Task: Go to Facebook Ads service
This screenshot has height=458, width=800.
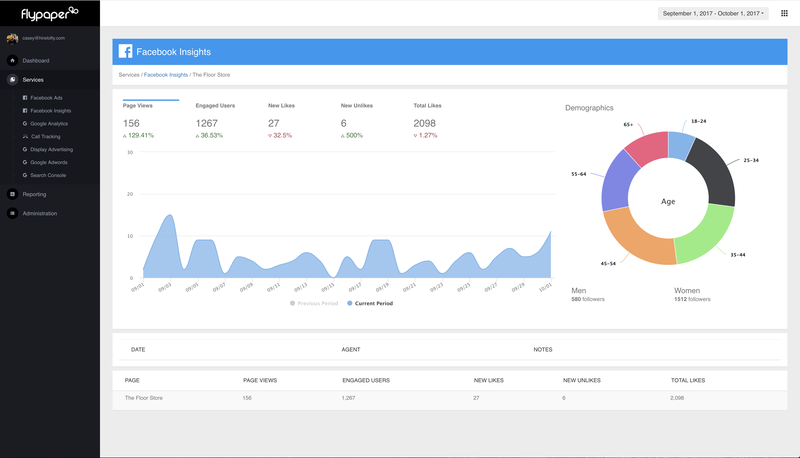Action: [x=46, y=97]
